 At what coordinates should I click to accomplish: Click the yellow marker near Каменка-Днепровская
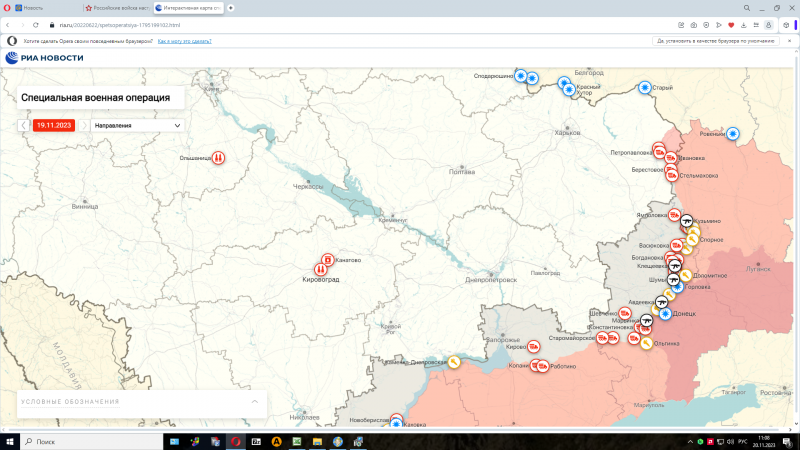[454, 361]
